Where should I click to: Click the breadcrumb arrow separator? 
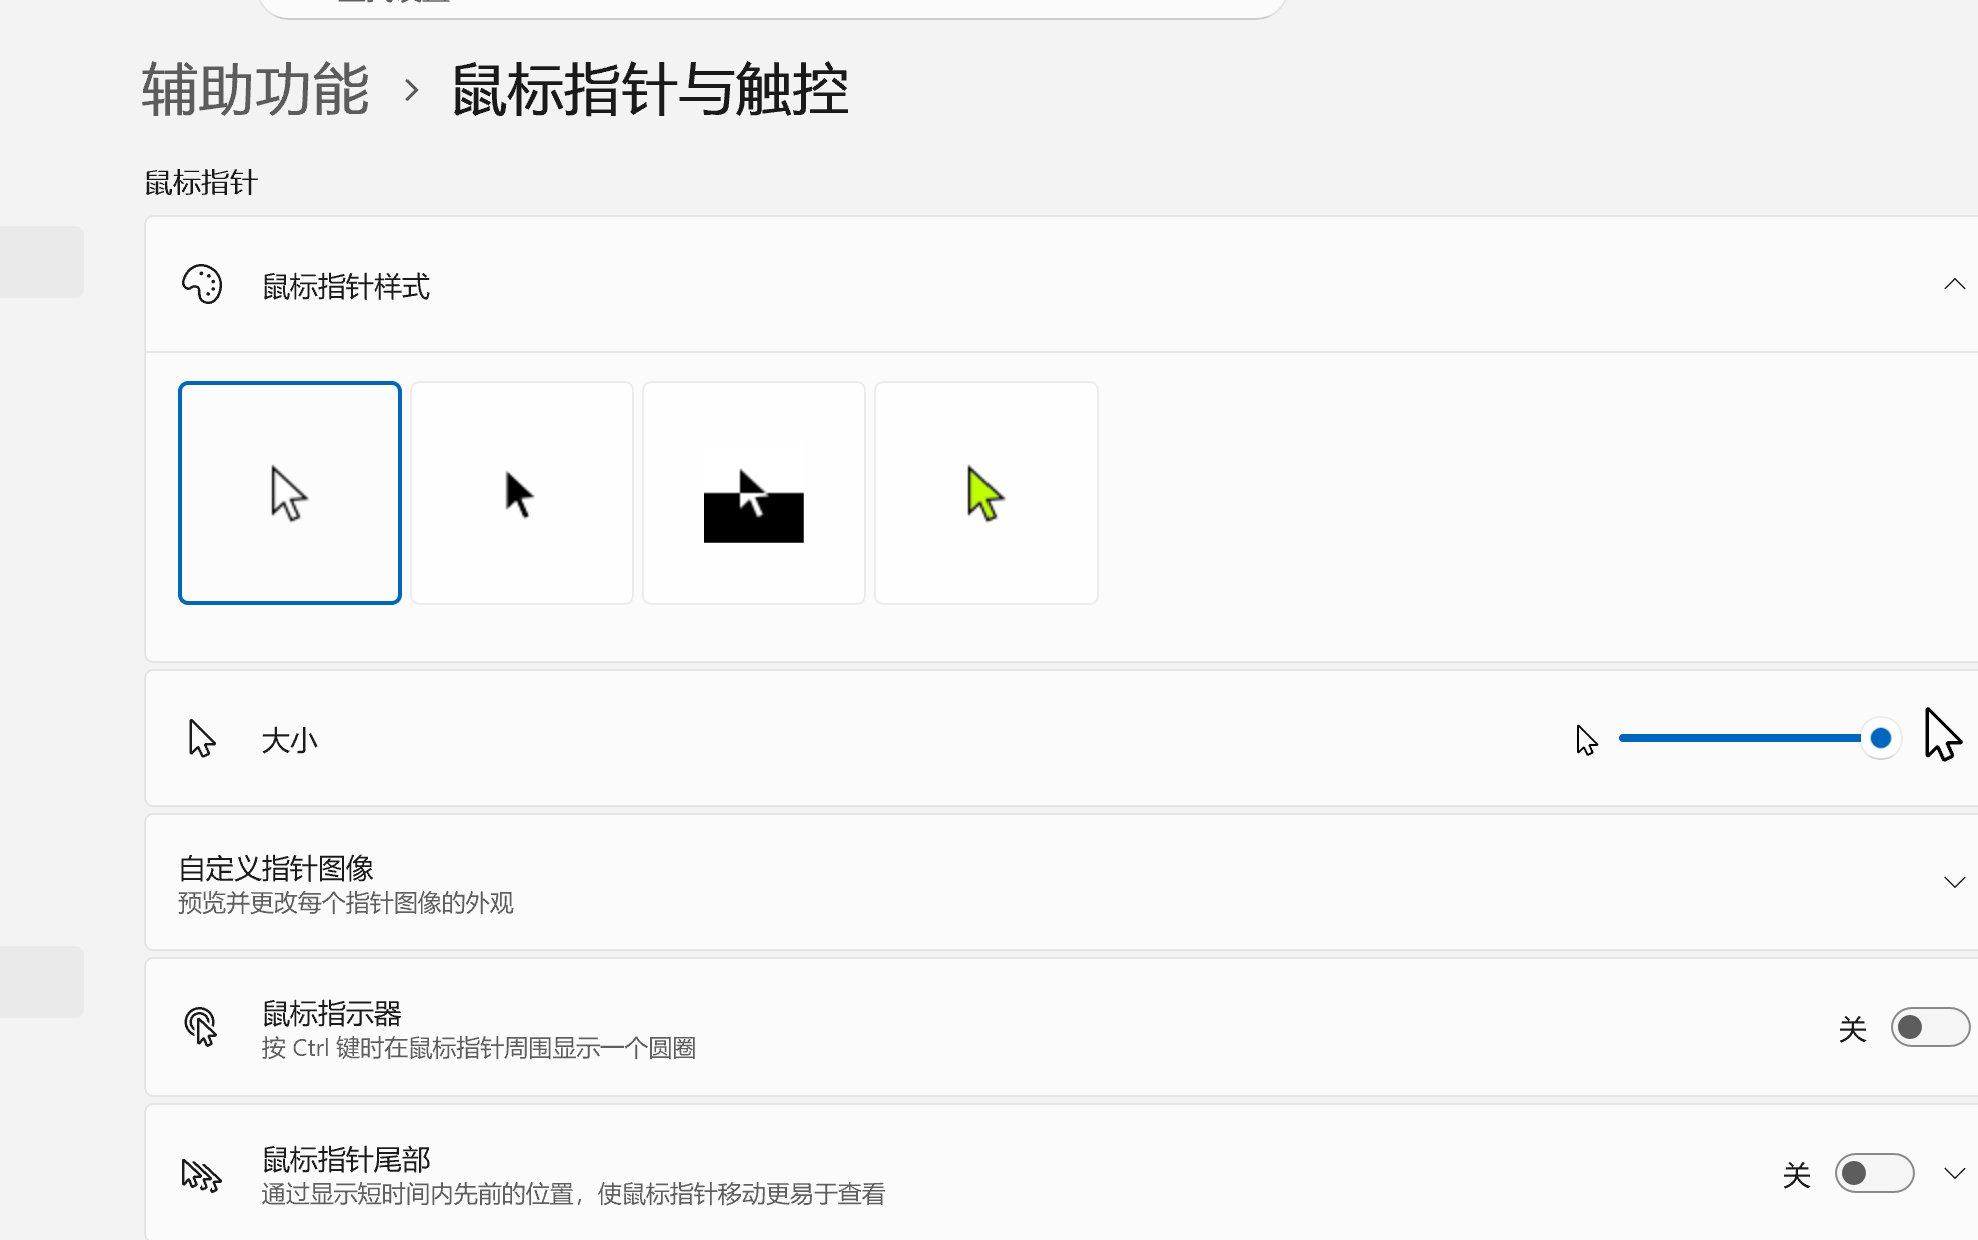coord(411,91)
